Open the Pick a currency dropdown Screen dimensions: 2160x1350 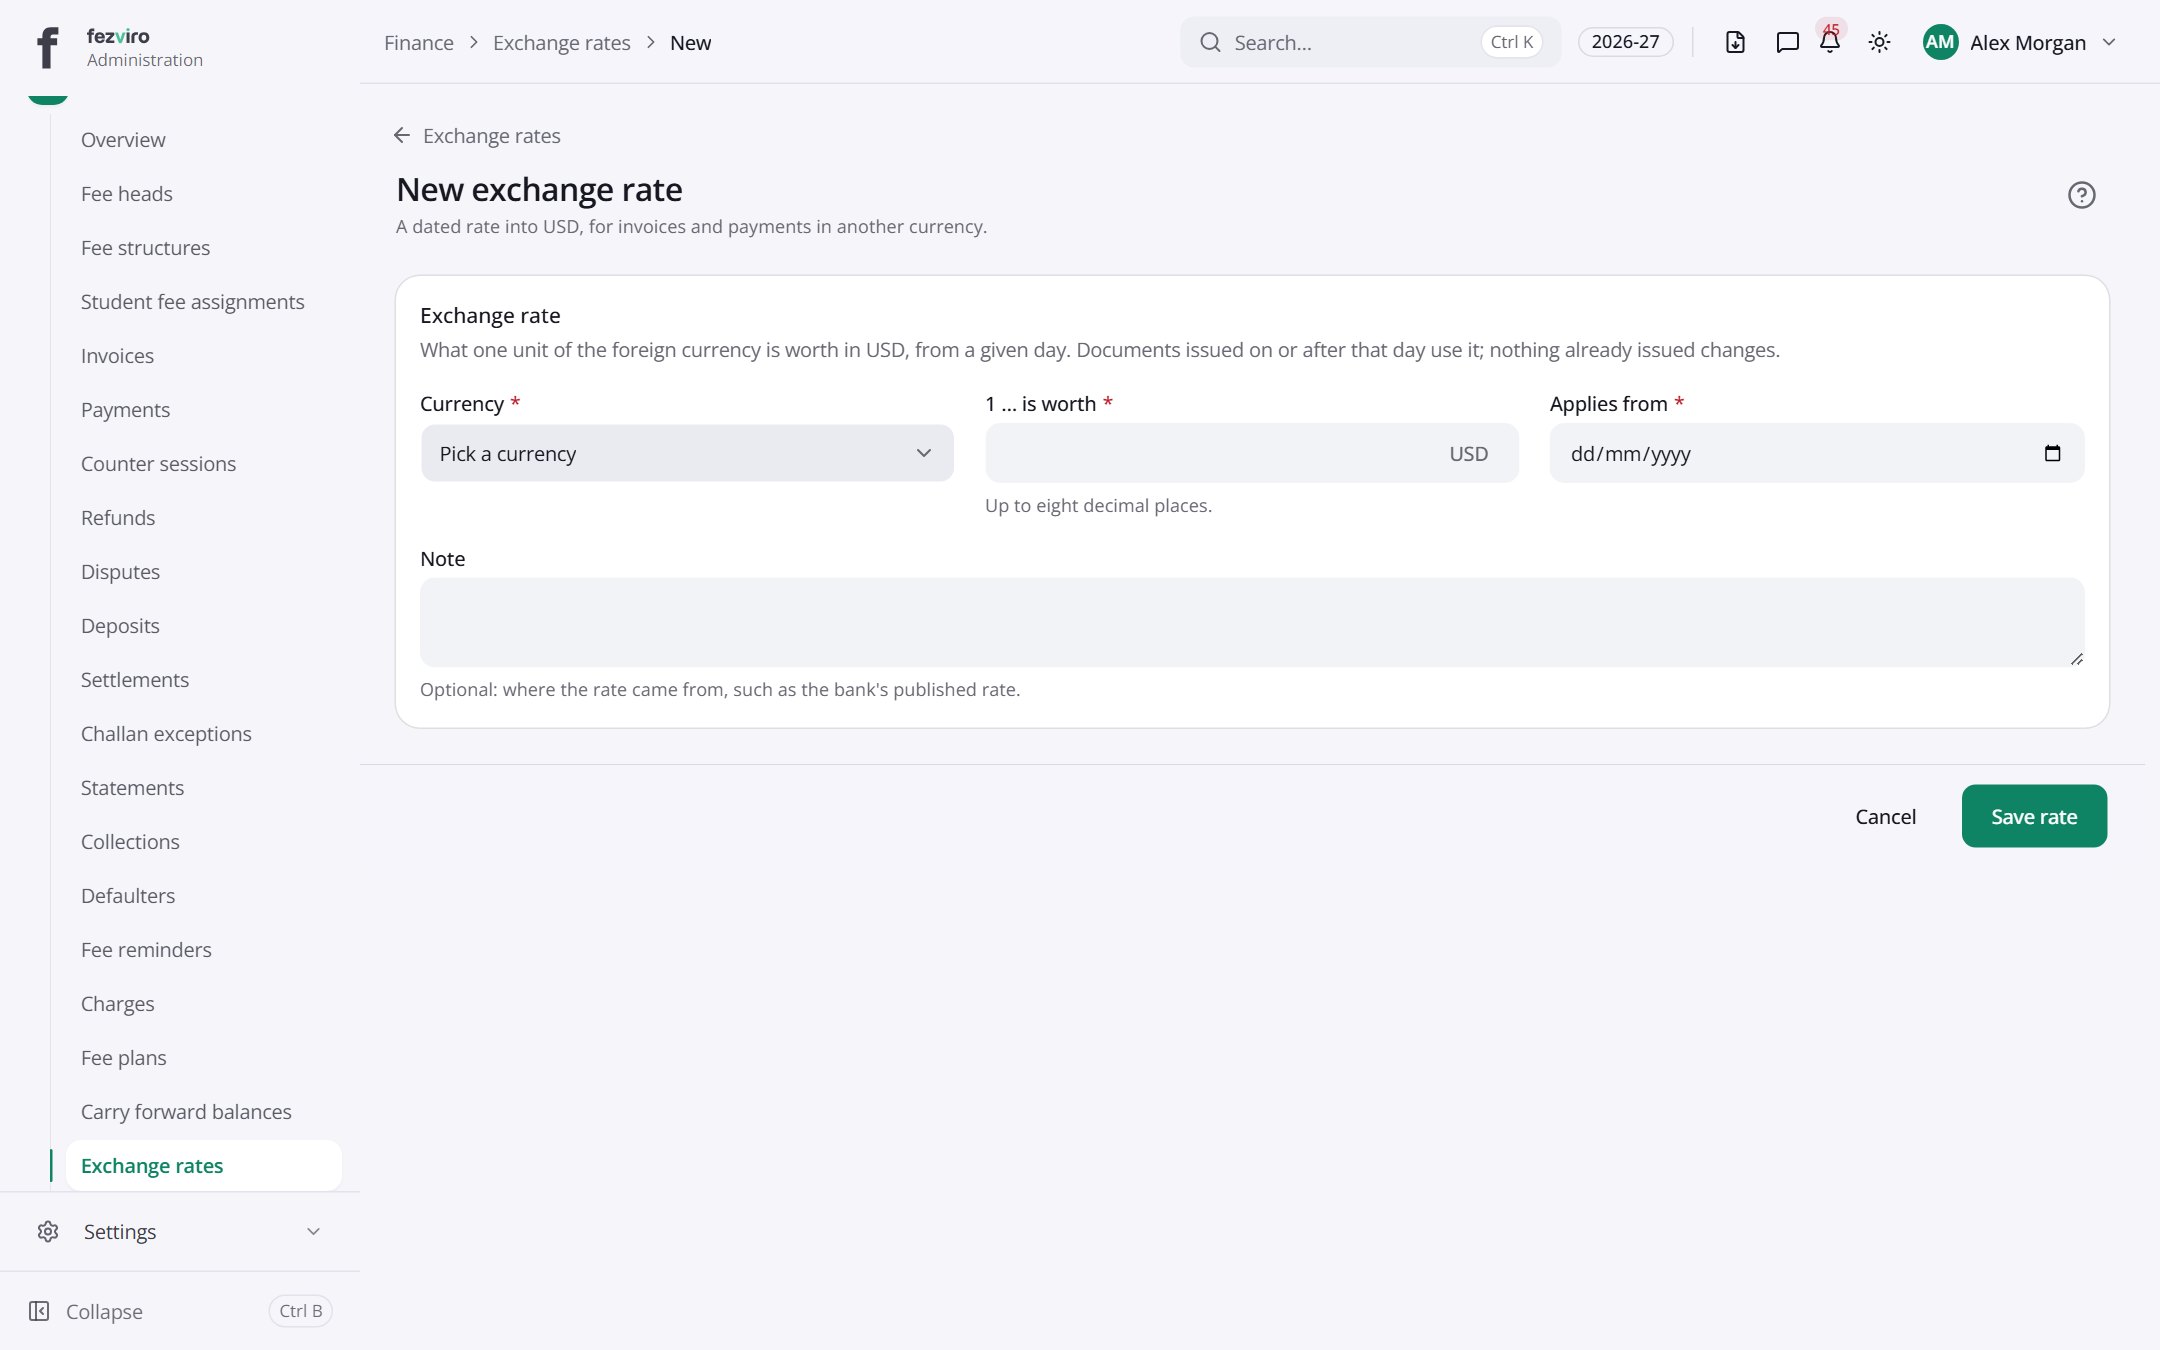pyautogui.click(x=687, y=453)
